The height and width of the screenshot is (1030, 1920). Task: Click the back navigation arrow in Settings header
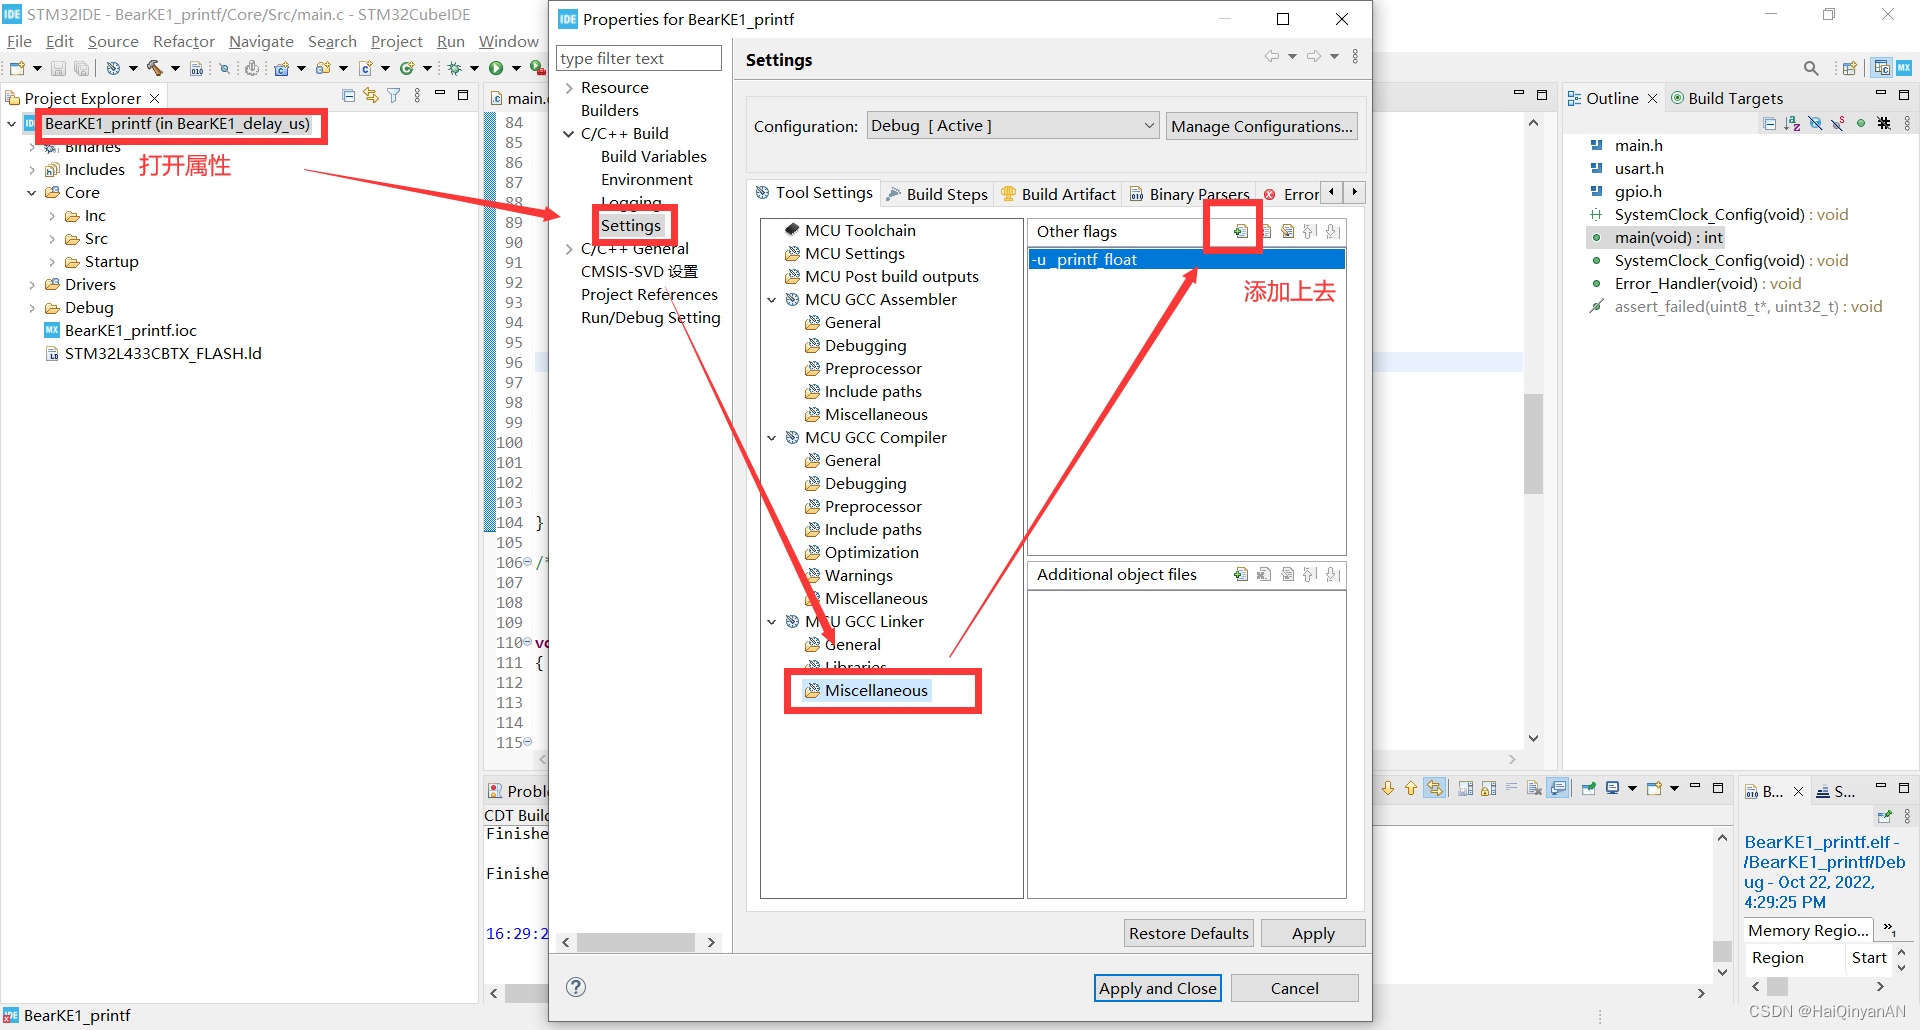point(1272,56)
